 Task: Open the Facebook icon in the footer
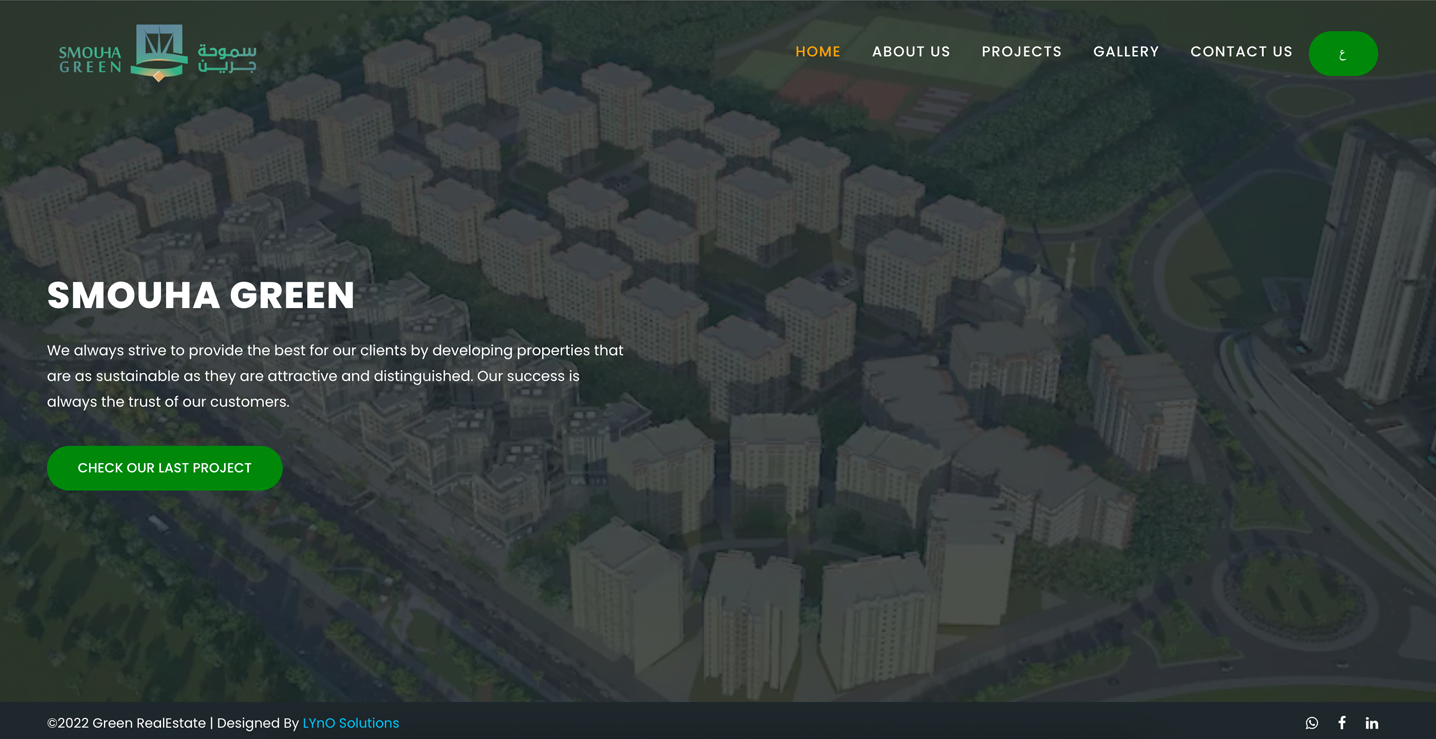[x=1342, y=722]
